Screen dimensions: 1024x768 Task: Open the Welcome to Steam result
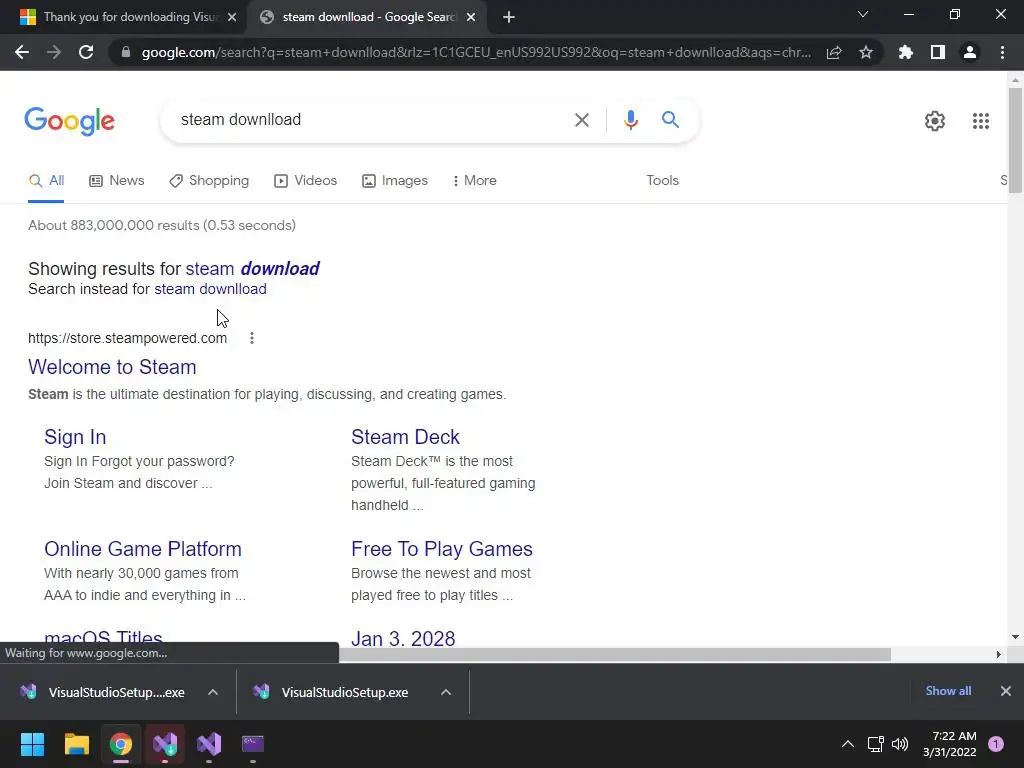tap(112, 367)
